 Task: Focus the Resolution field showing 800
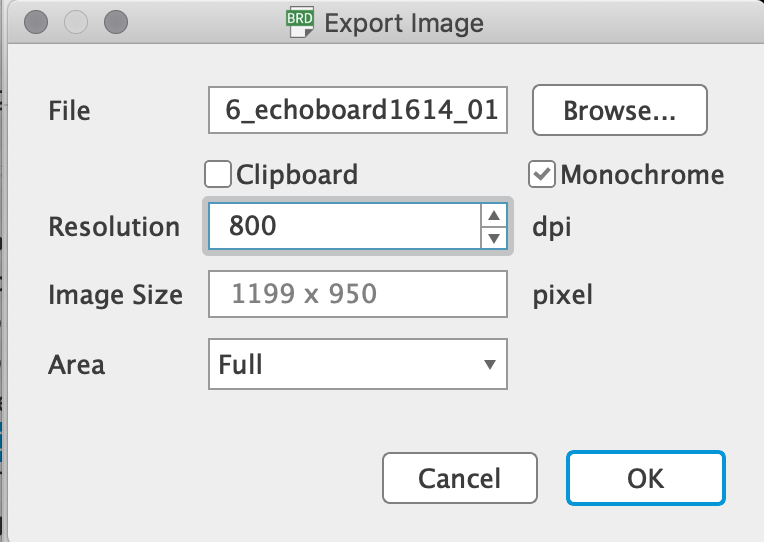tap(344, 226)
